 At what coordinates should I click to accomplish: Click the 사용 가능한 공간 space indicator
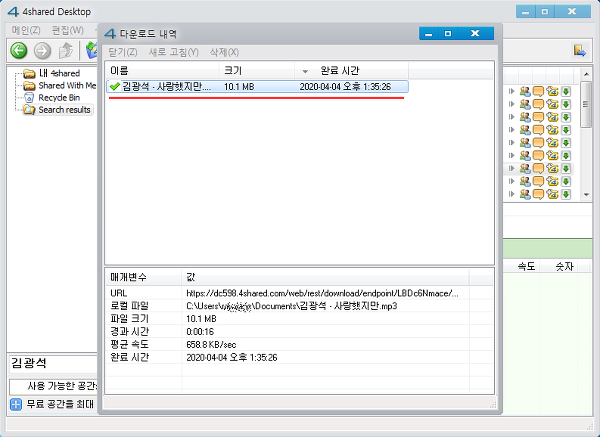[x=53, y=386]
